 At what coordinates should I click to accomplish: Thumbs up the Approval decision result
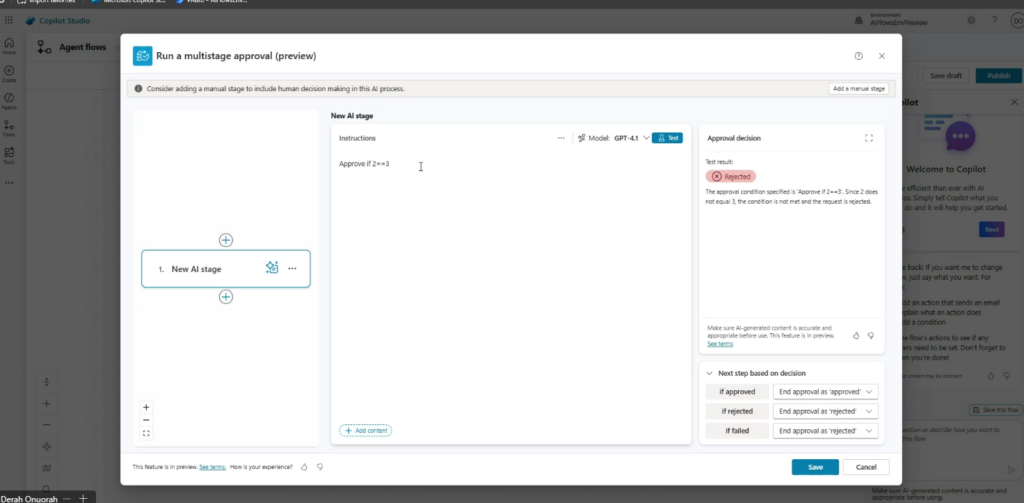(x=856, y=335)
